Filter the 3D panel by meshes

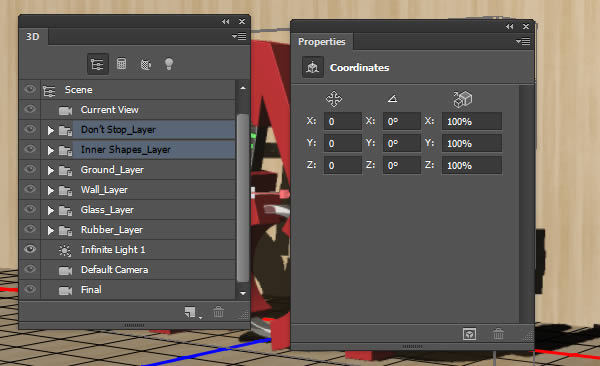tap(121, 64)
